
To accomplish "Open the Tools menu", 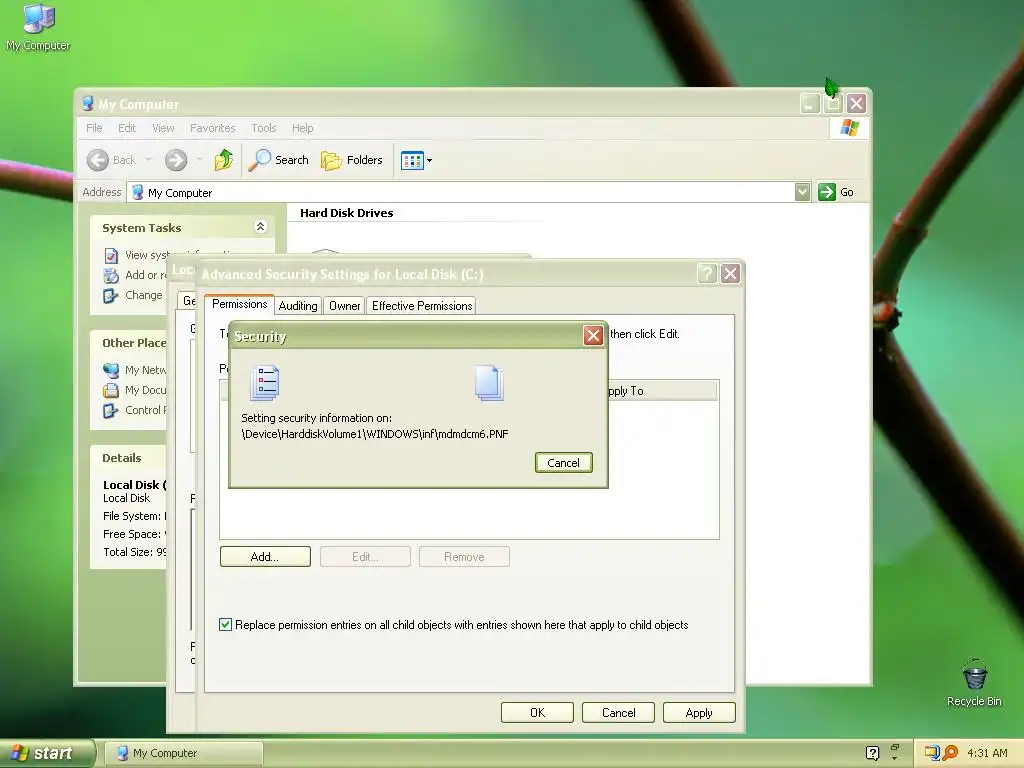I will click(264, 128).
